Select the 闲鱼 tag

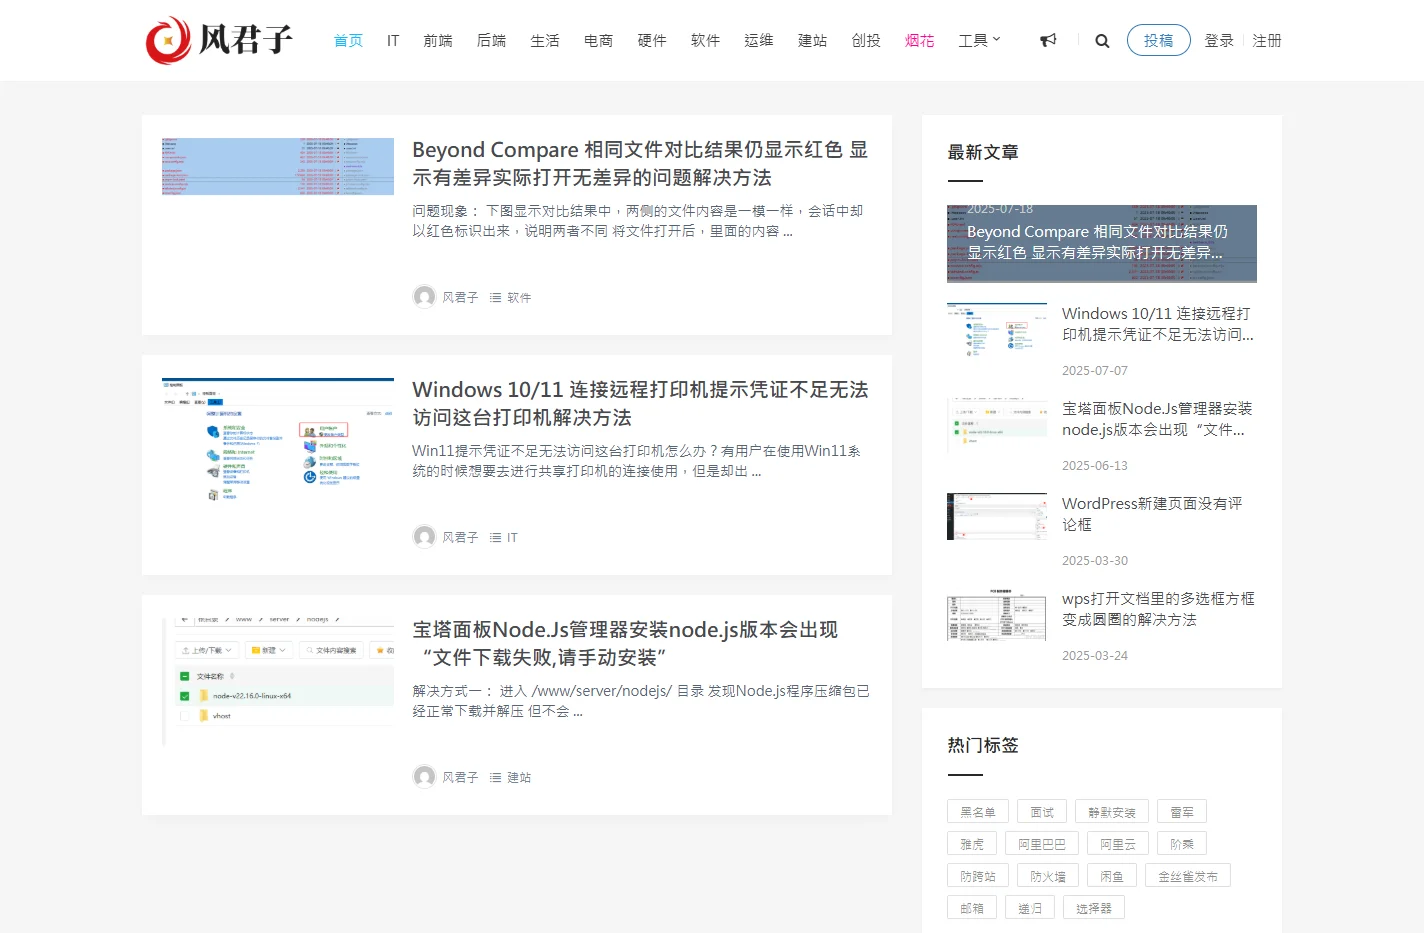[x=1112, y=875]
